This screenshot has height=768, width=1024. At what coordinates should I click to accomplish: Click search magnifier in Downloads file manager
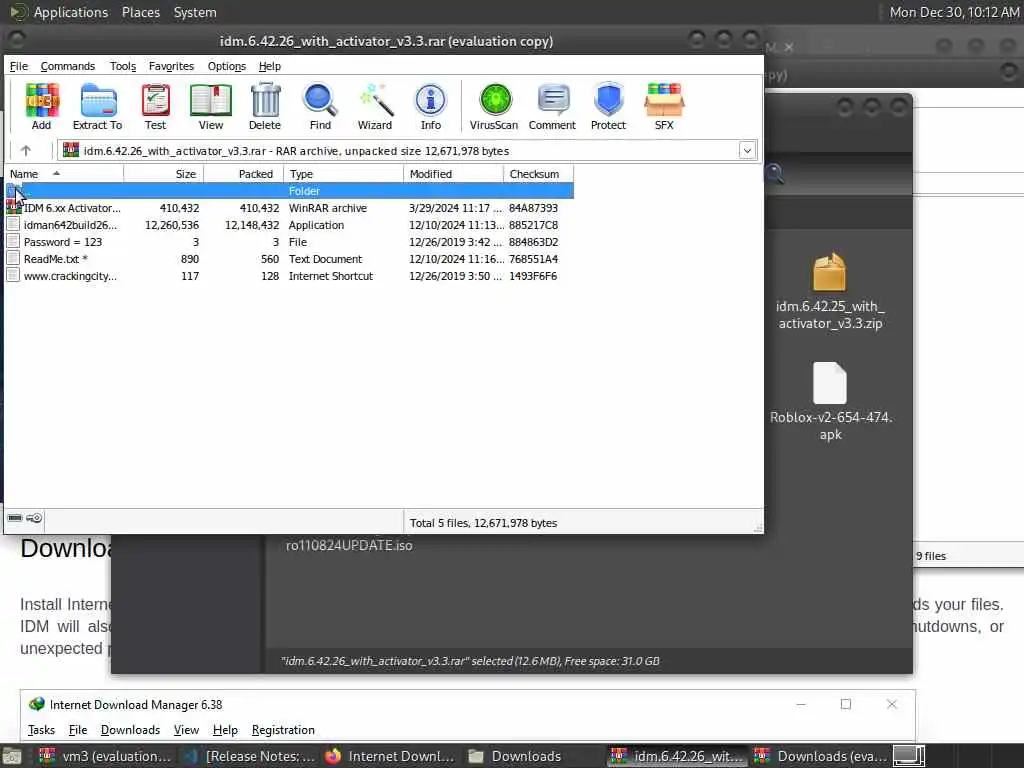coord(775,174)
